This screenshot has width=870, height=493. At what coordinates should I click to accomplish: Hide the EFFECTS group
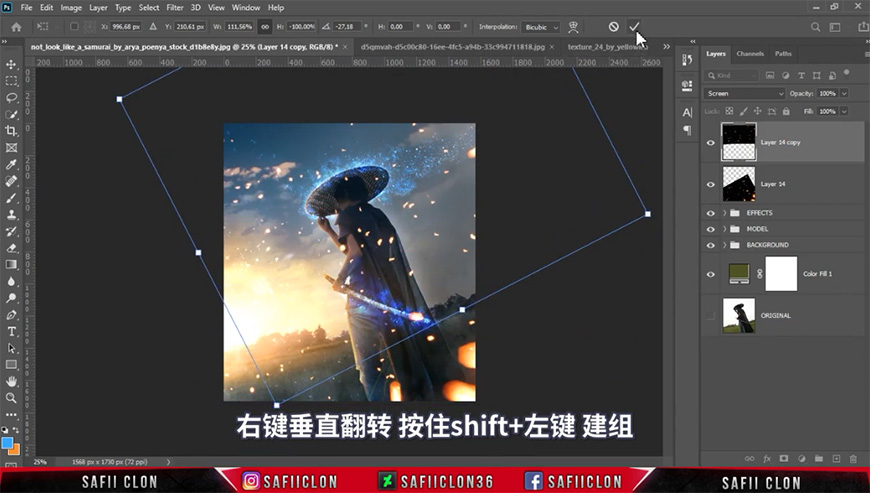(710, 213)
